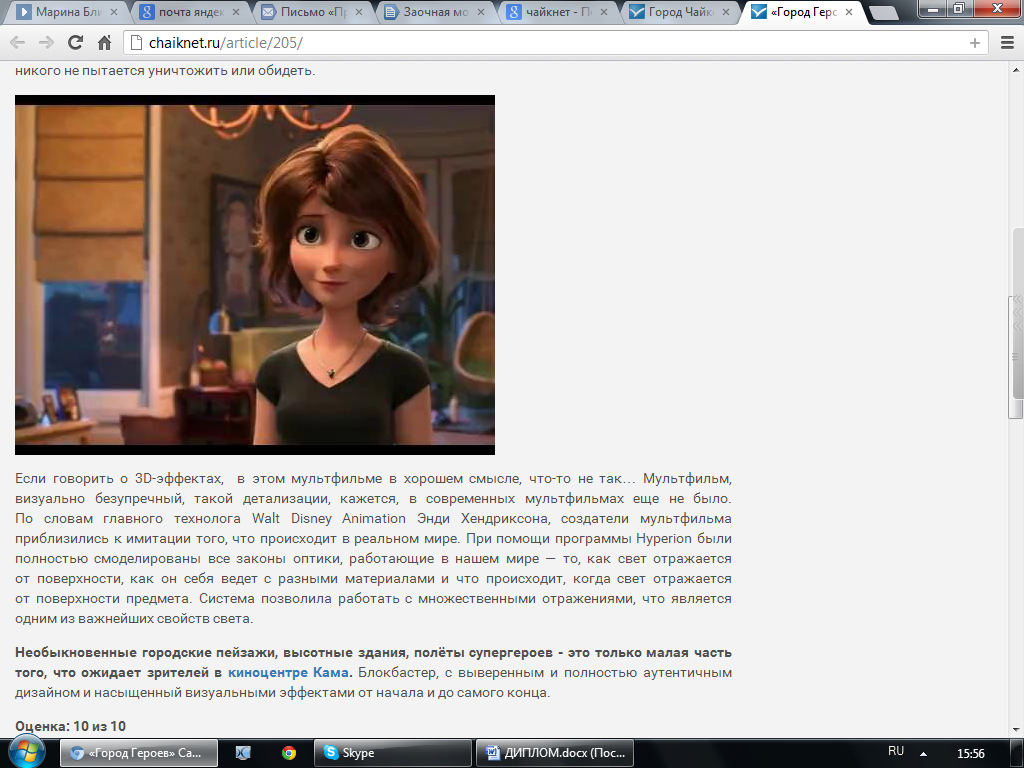Open the pinned program icon beside the Chrome taskbar icon
1024x768 pixels.
pos(243,753)
